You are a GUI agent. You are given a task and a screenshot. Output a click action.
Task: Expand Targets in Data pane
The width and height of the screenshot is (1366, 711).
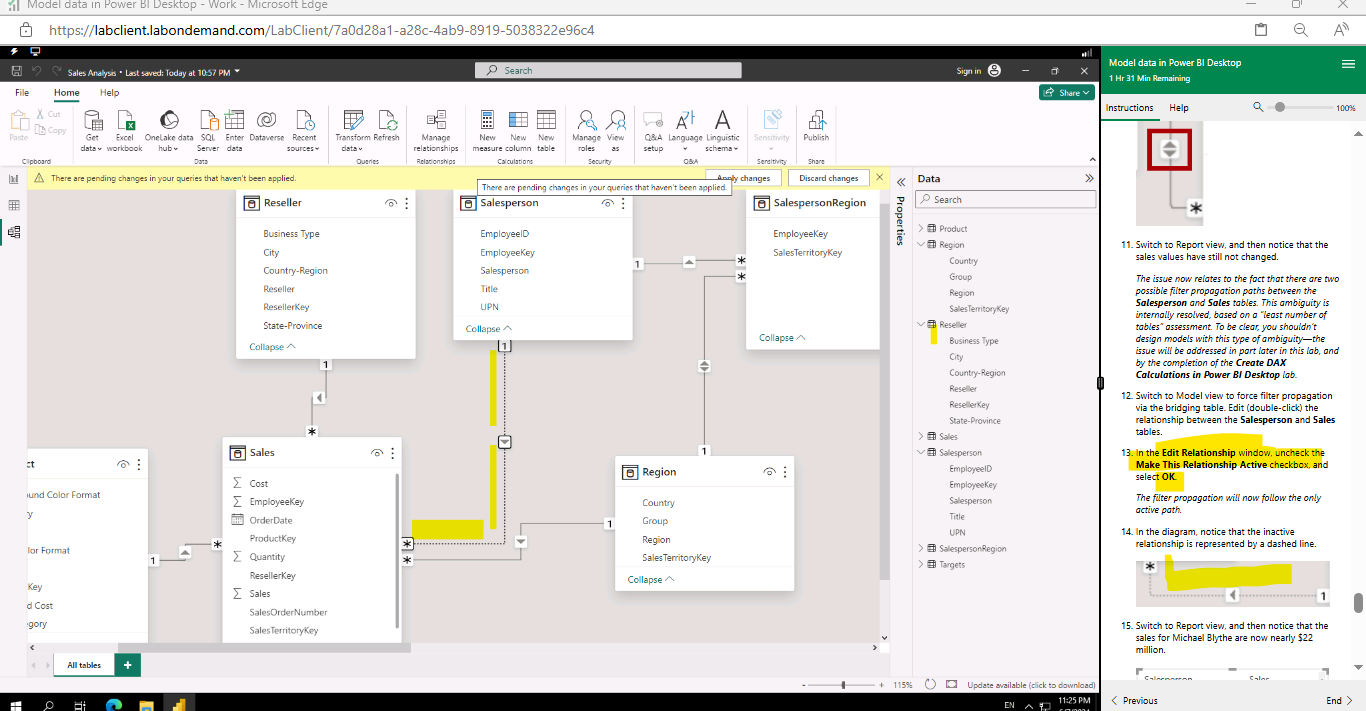(x=921, y=565)
